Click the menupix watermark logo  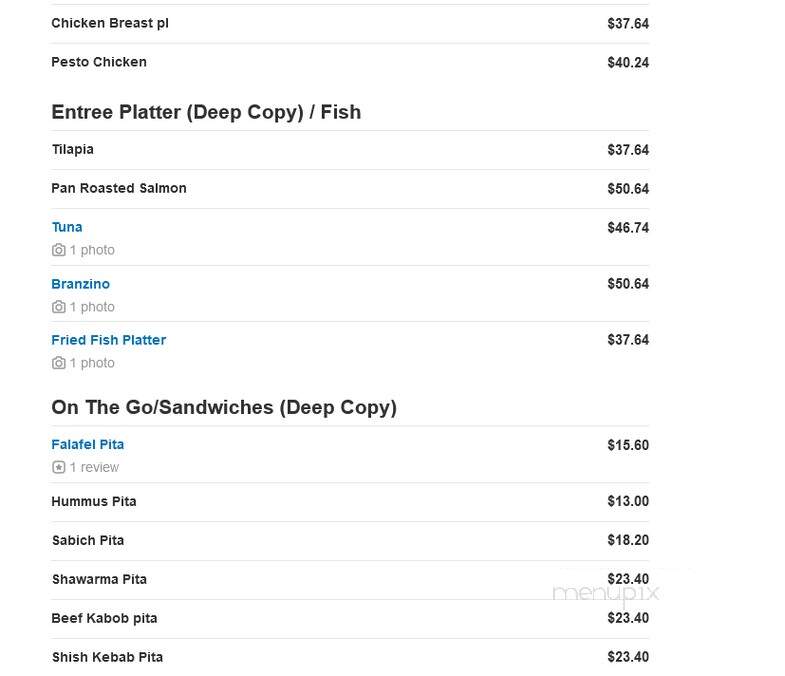click(605, 594)
